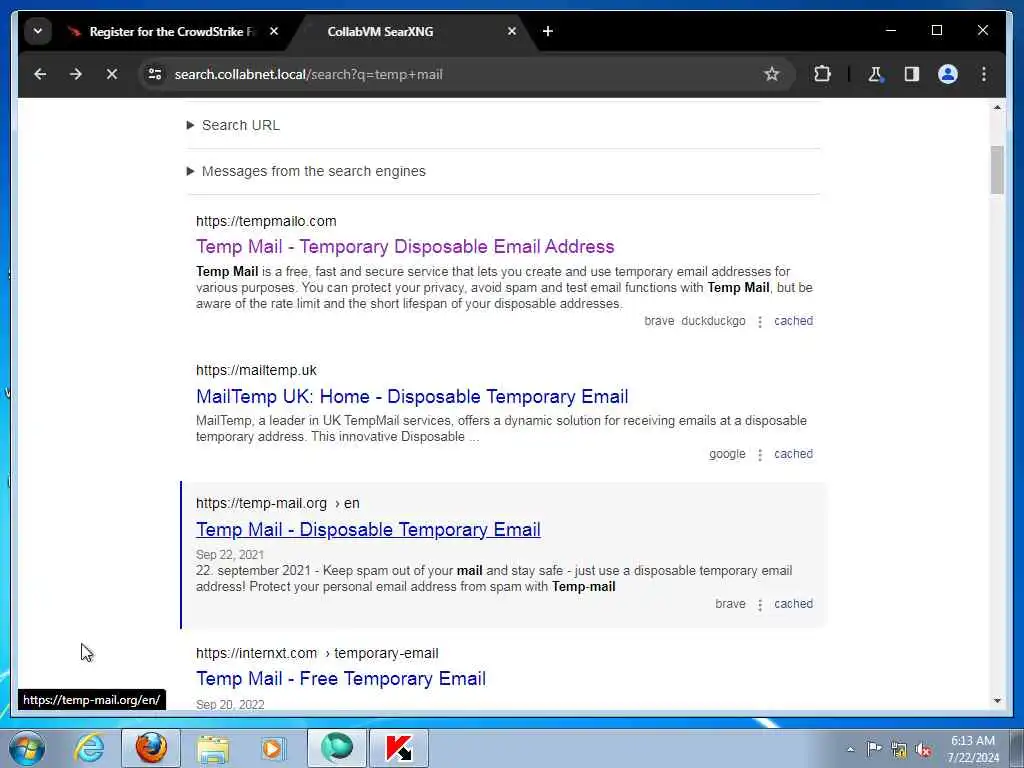Open the Chrome profile avatar
This screenshot has height=768, width=1024.
click(948, 74)
